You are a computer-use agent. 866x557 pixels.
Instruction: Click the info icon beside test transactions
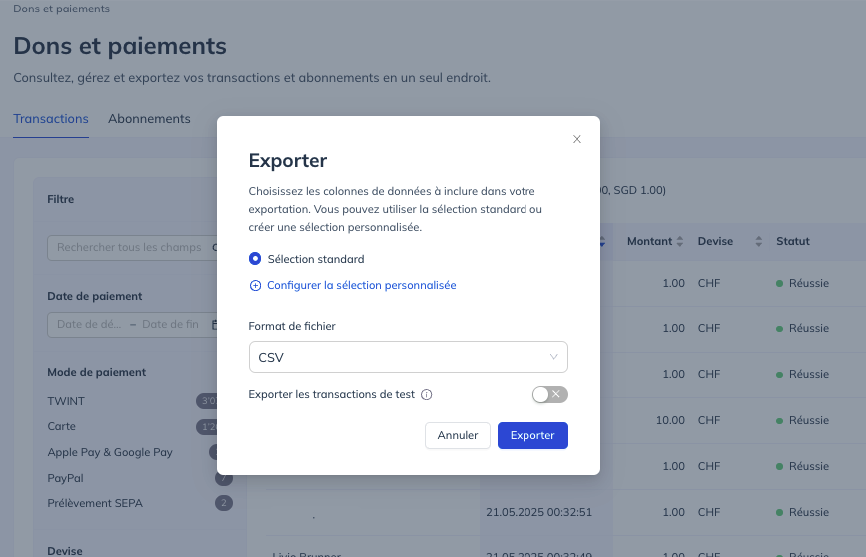coord(426,395)
